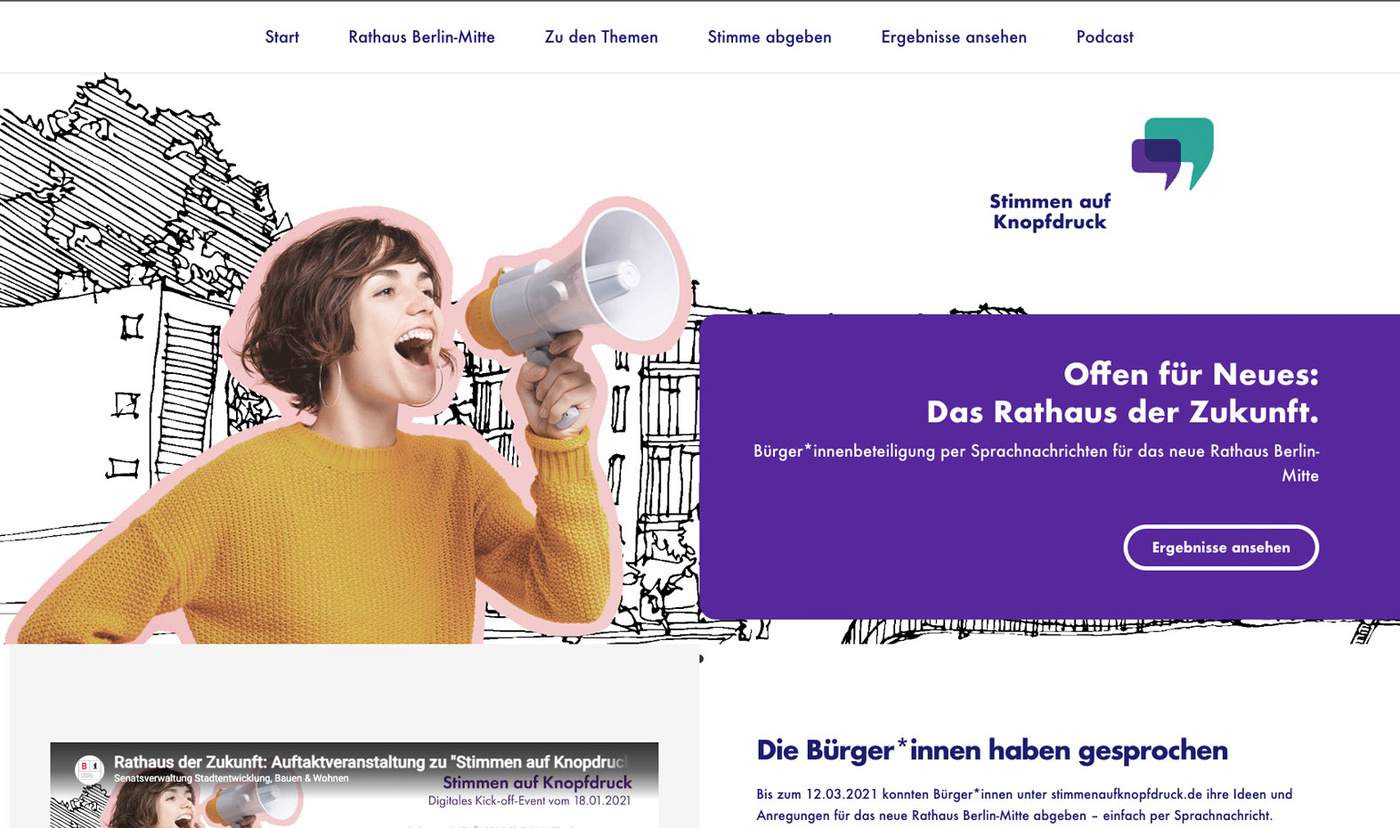Click heading Die Bürger*innen haben gesprochen
The width and height of the screenshot is (1400, 828).
(992, 750)
